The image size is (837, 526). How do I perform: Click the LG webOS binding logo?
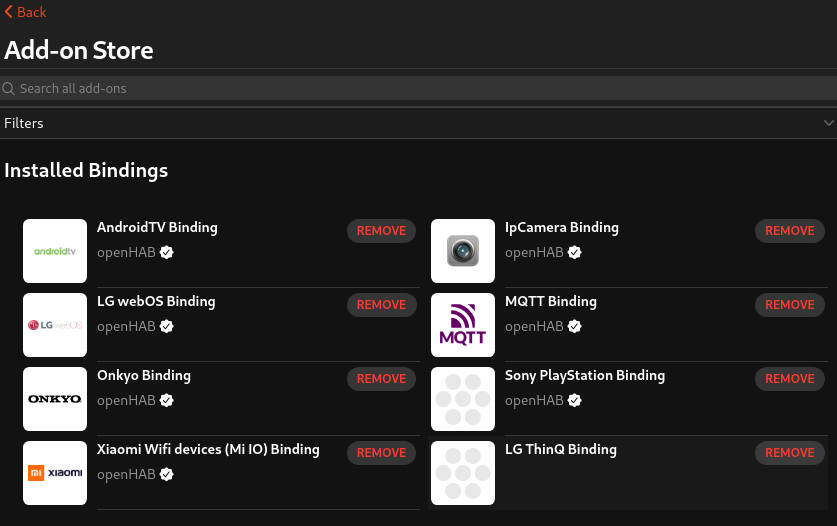[55, 325]
